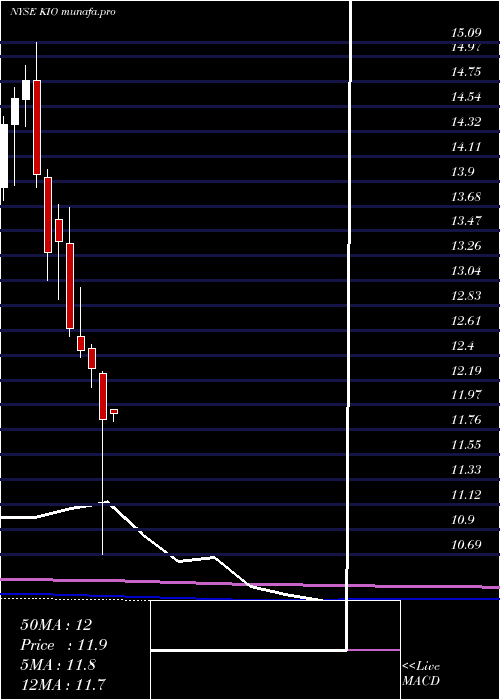The image size is (500, 700).
Task: Click the tallest red candle near 14.75
Action: (37, 127)
